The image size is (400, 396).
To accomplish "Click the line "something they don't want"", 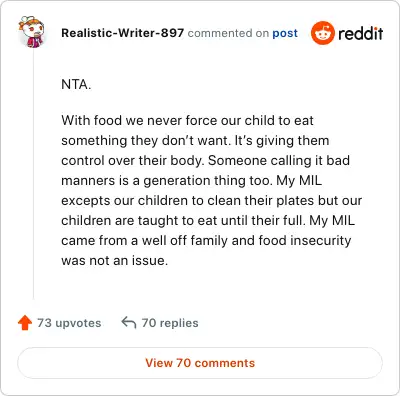I will [x=195, y=141].
